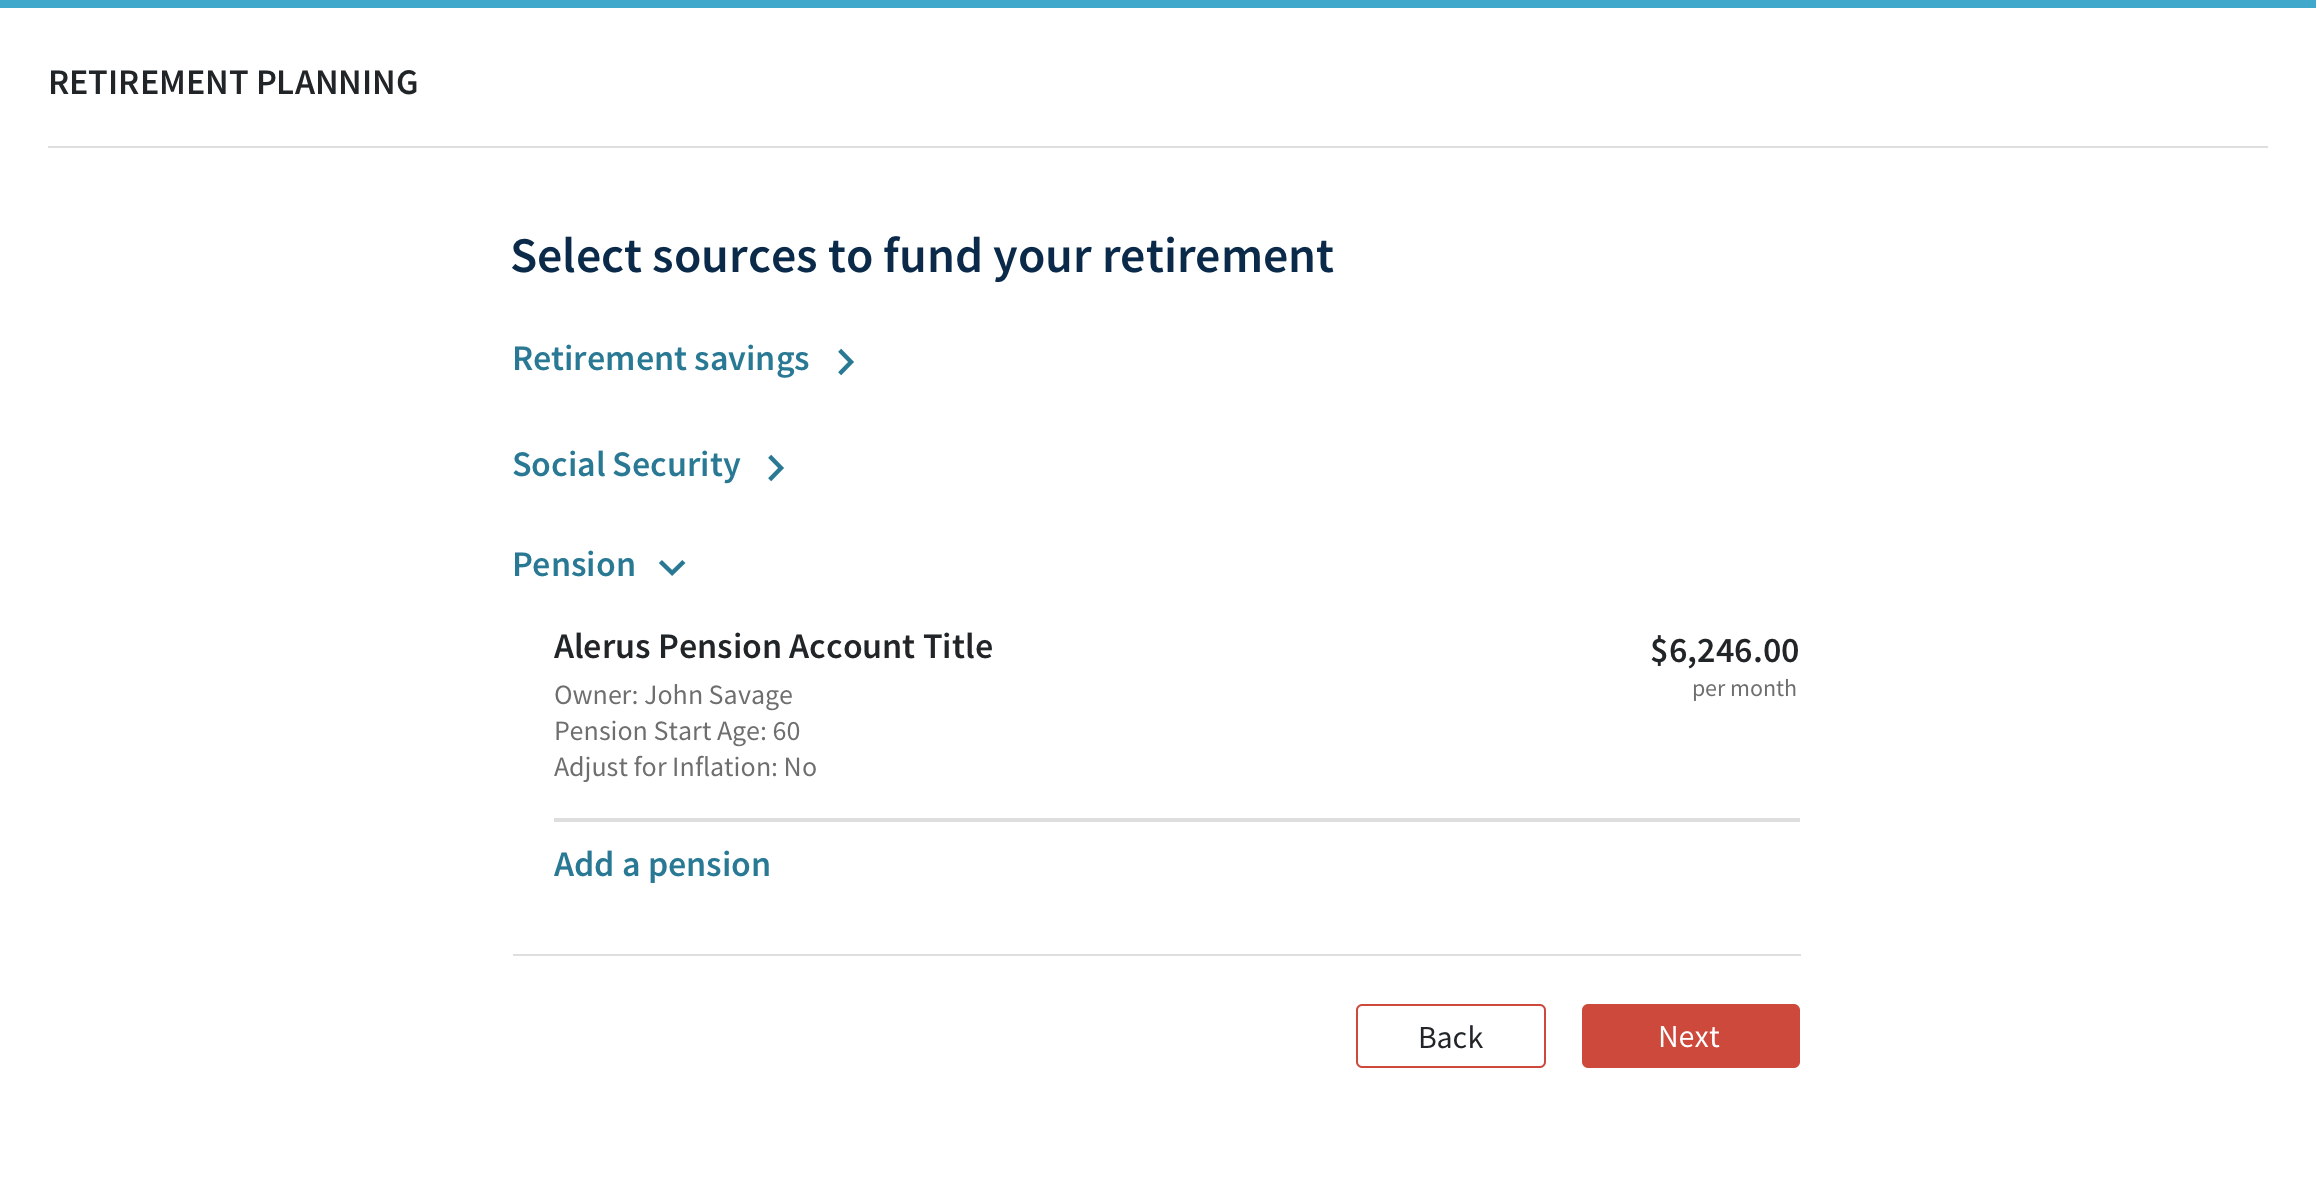Open the Social Security section link
This screenshot has width=2316, height=1196.
click(626, 465)
